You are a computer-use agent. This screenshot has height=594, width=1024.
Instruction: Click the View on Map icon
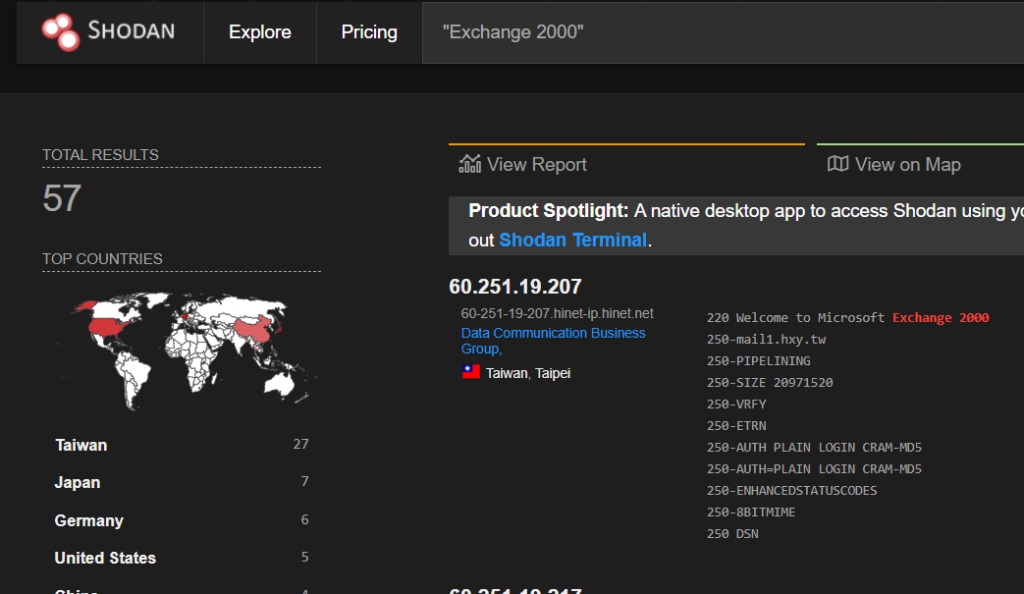838,164
